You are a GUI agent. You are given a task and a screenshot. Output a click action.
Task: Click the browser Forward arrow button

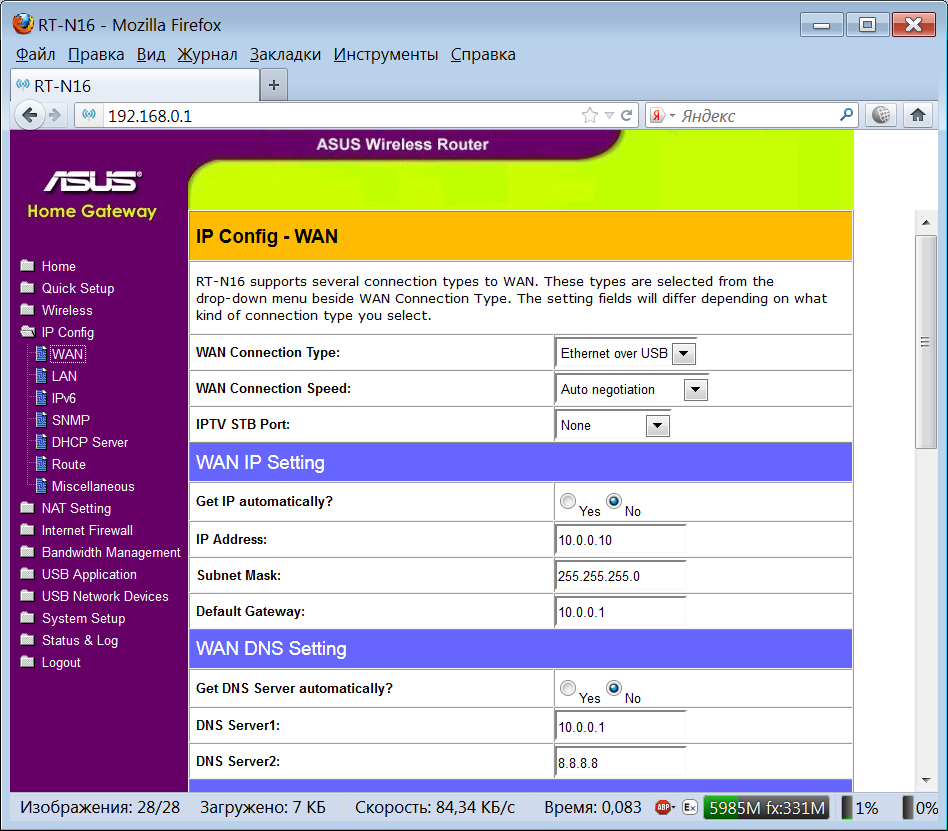55,115
